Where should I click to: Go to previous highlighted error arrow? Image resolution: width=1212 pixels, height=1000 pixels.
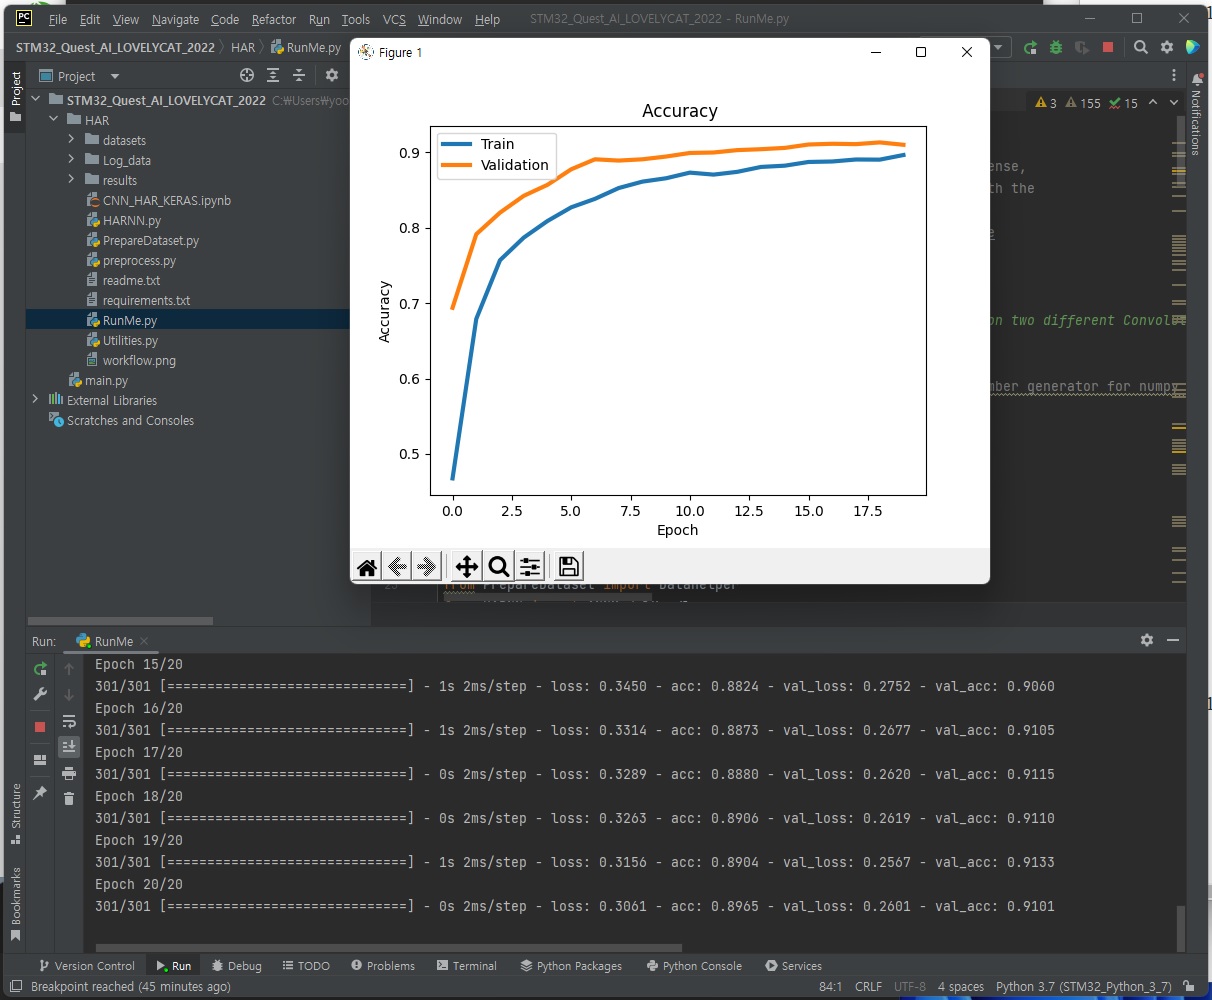click(x=1153, y=102)
